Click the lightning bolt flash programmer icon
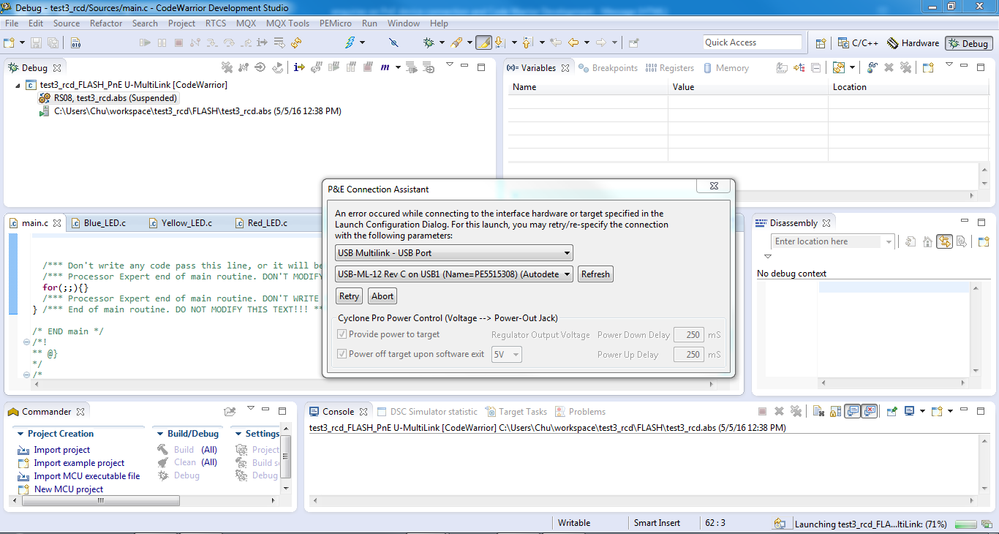Image resolution: width=999 pixels, height=534 pixels. click(350, 43)
